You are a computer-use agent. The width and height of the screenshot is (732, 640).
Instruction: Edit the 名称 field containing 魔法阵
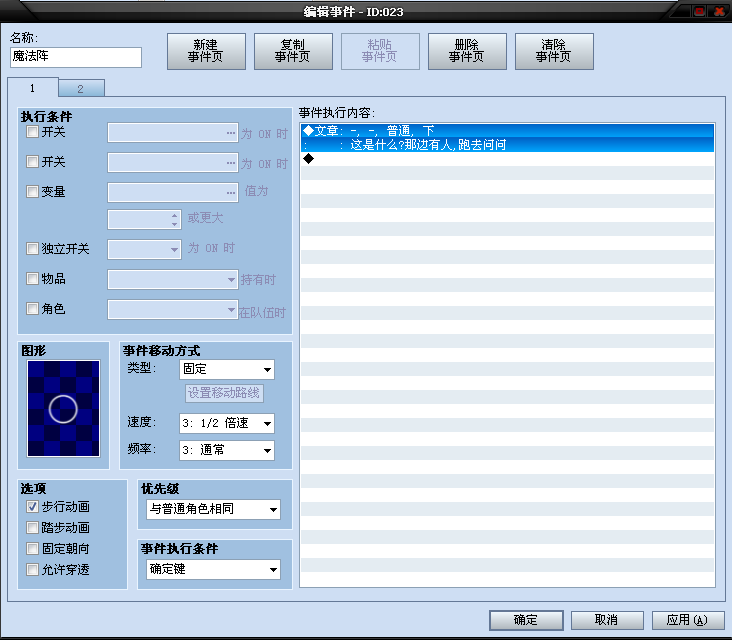76,57
